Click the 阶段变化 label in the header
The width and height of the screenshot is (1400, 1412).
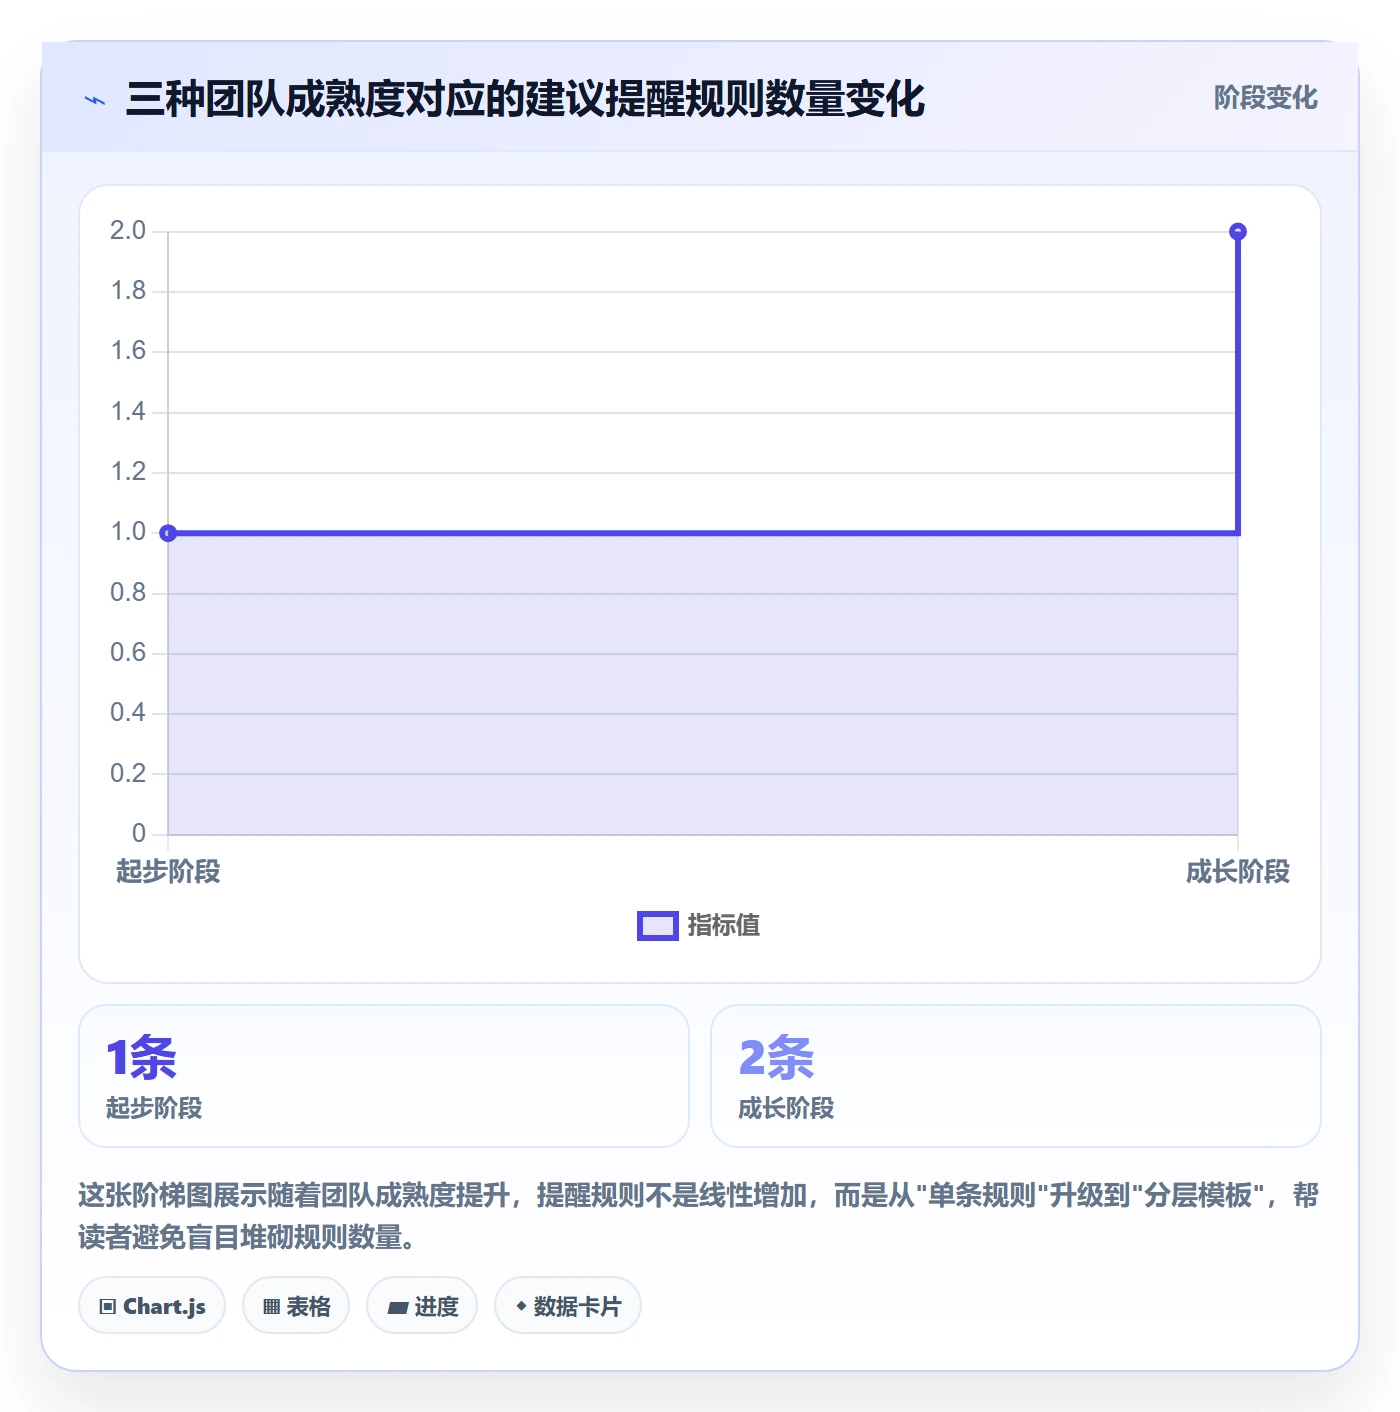coord(1265,98)
